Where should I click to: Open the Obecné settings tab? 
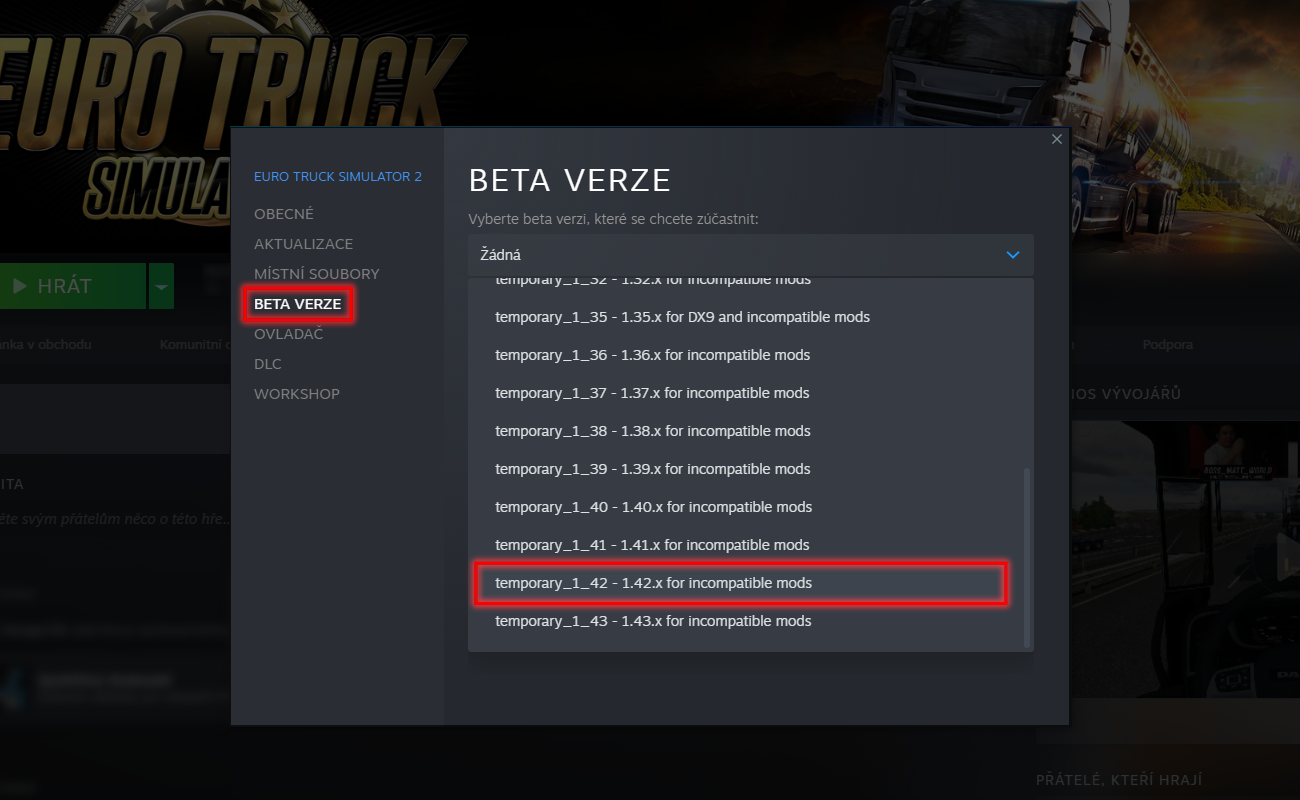[284, 214]
